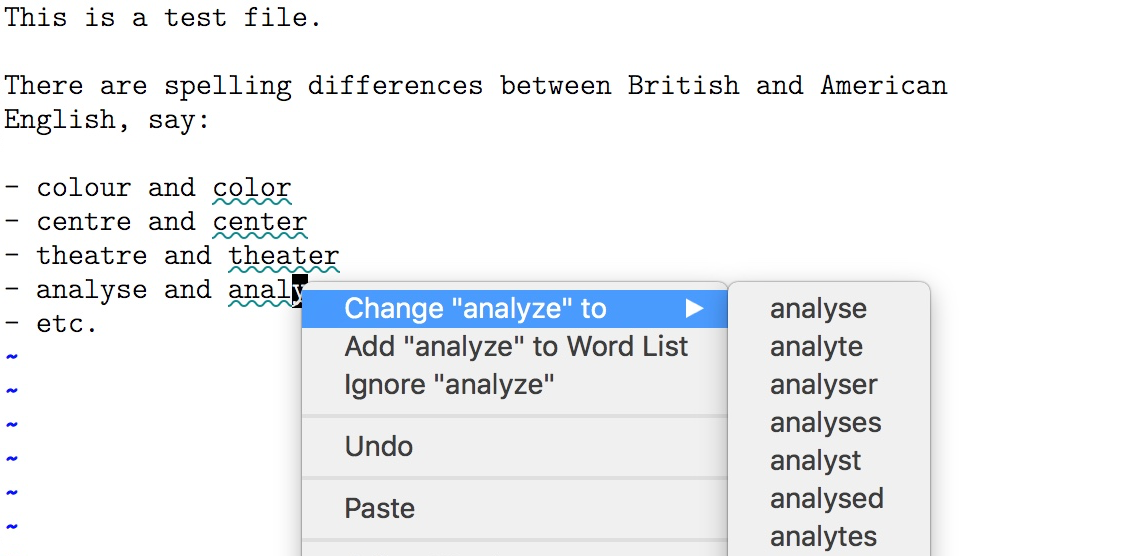Image resolution: width=1142 pixels, height=556 pixels.
Task: Click the underlined word "center"
Action: [260, 222]
